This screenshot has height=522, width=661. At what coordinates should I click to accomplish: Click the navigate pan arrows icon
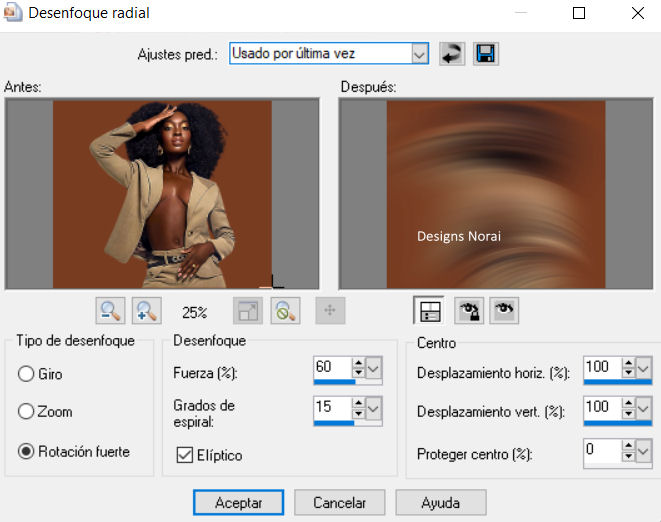(330, 311)
